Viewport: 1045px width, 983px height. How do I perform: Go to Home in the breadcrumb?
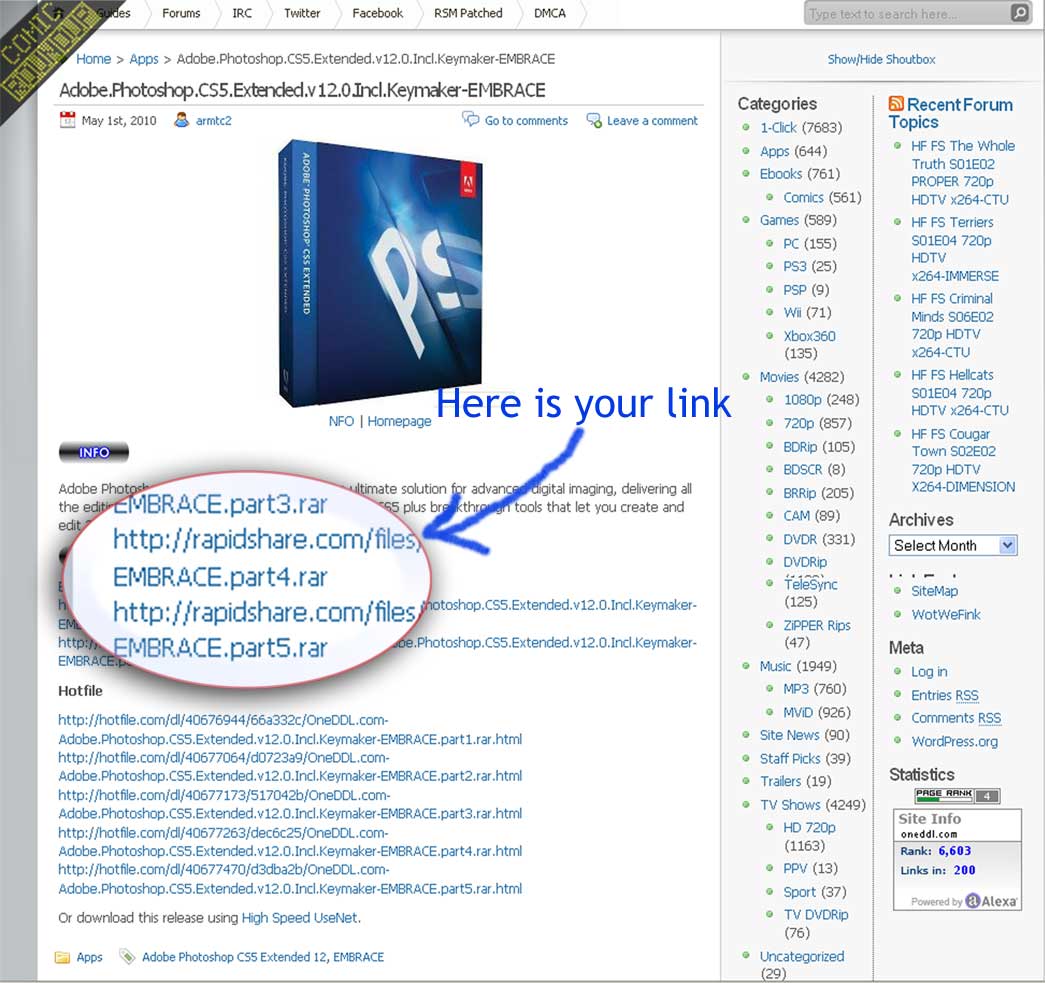pos(93,59)
